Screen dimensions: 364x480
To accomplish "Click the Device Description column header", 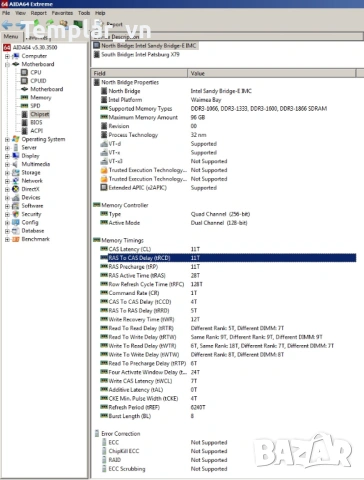I will (227, 37).
